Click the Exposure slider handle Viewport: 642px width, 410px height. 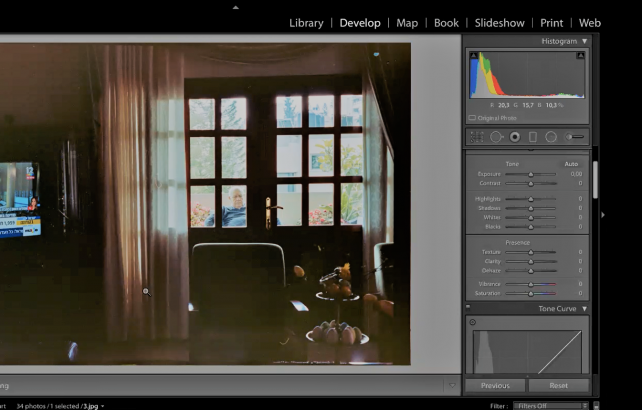click(530, 174)
